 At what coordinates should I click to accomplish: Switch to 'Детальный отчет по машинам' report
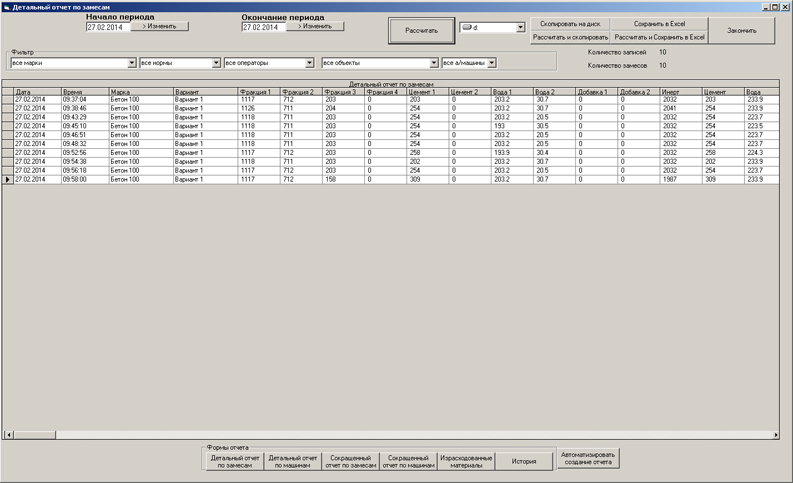[x=291, y=461]
